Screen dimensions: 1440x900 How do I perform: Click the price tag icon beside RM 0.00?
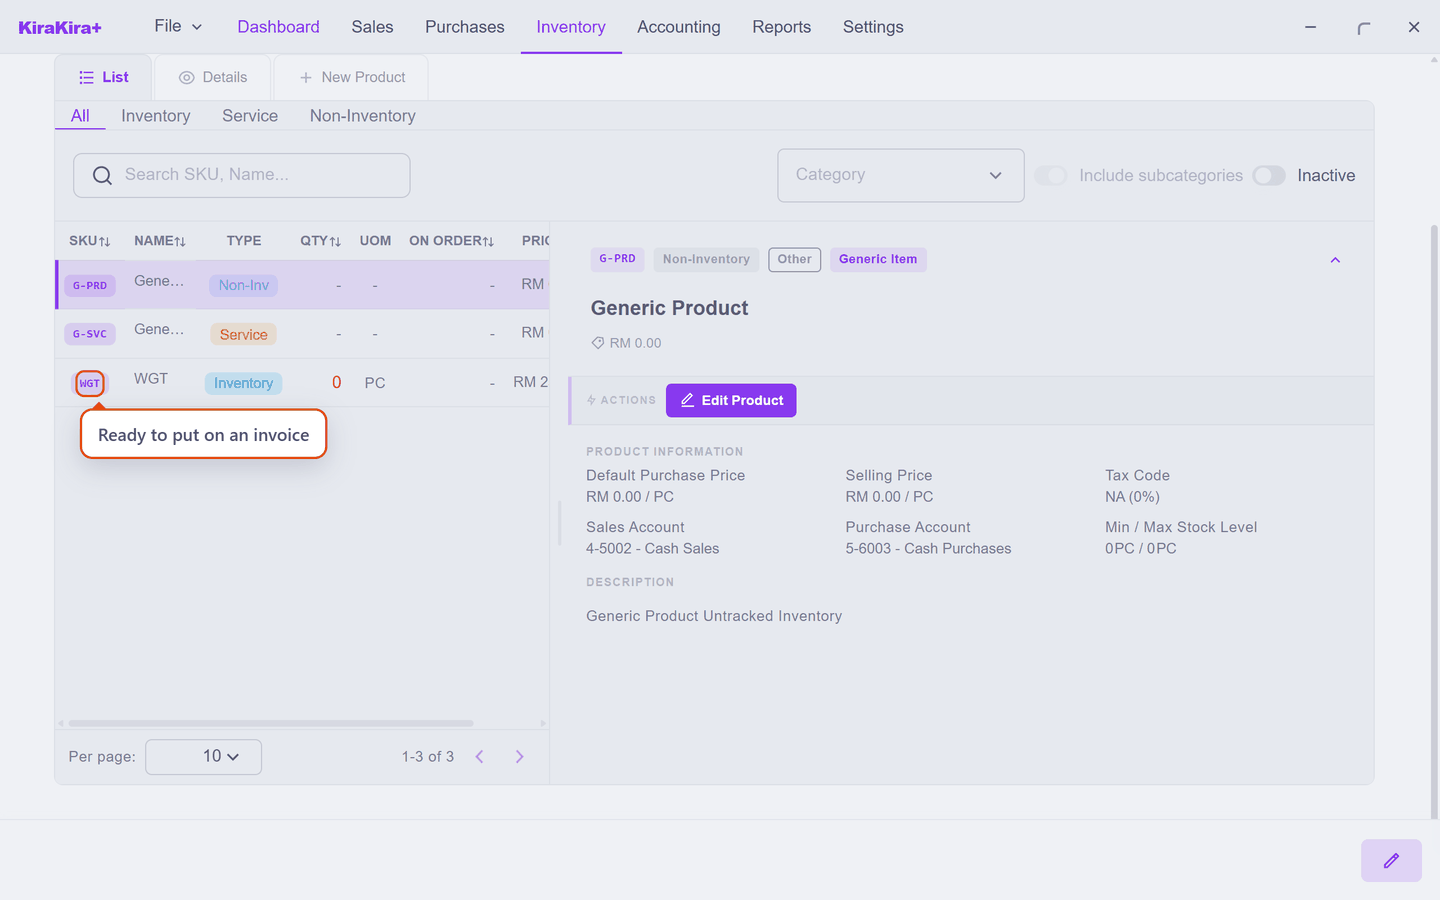[598, 343]
